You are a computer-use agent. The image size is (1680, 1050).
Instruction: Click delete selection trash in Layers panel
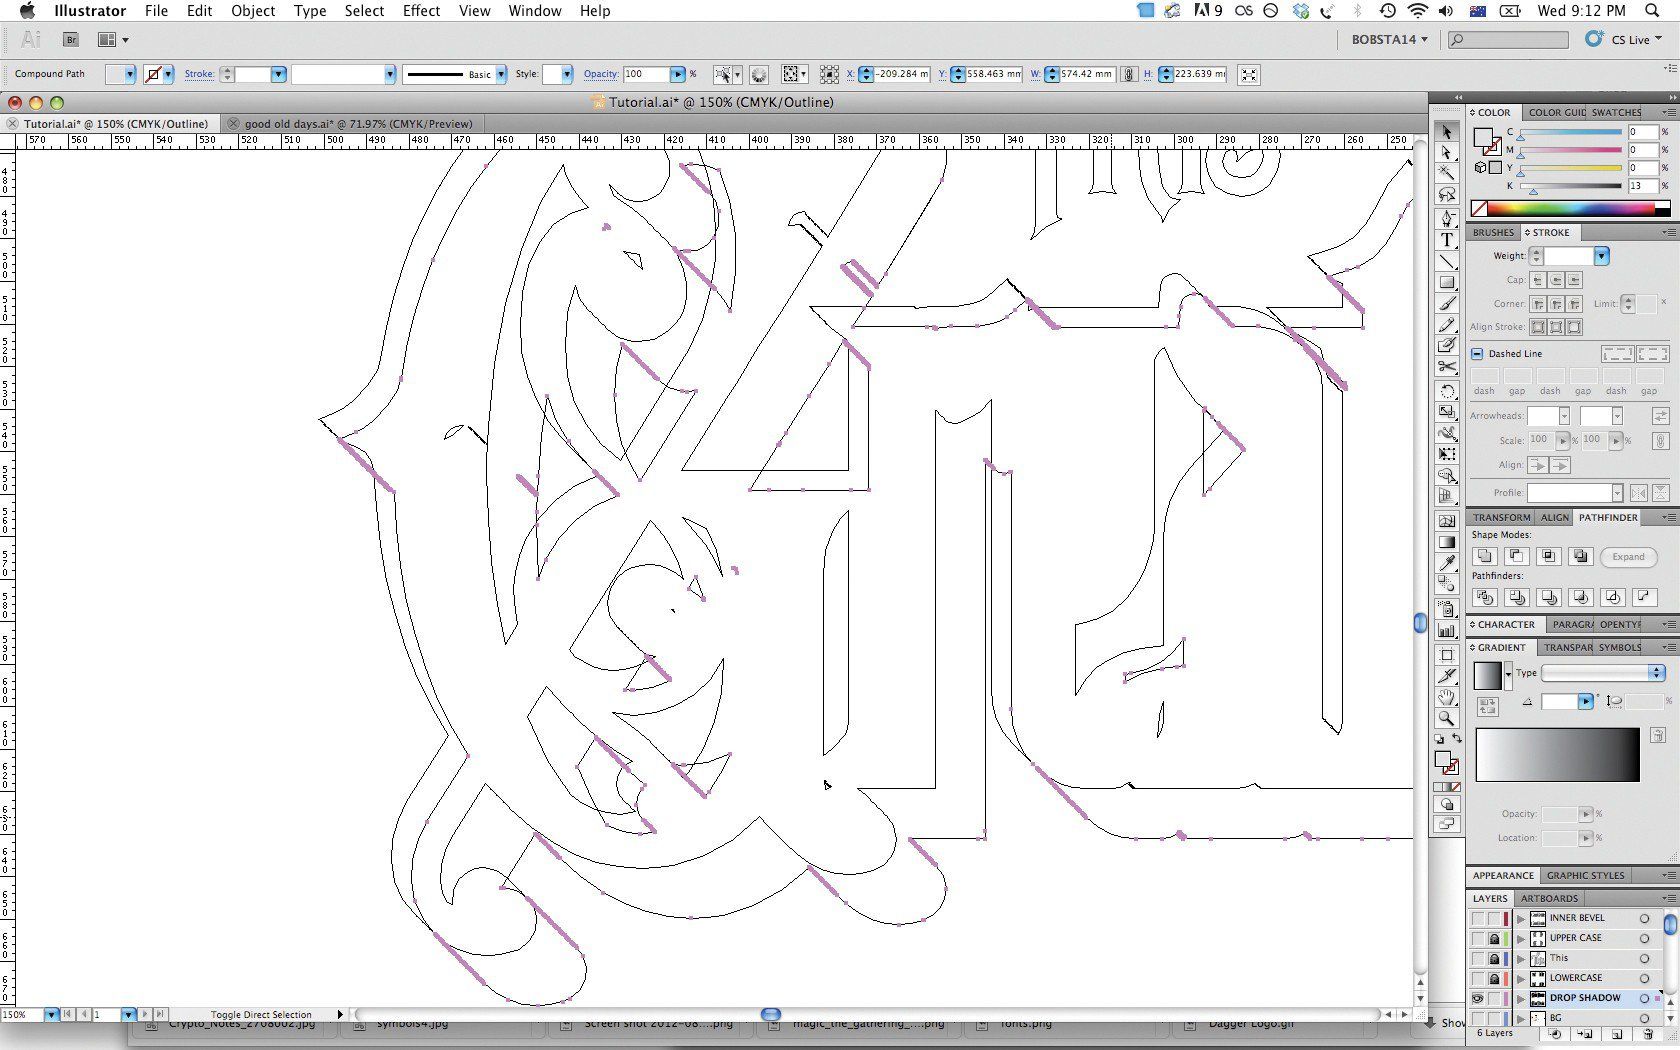[1648, 1033]
